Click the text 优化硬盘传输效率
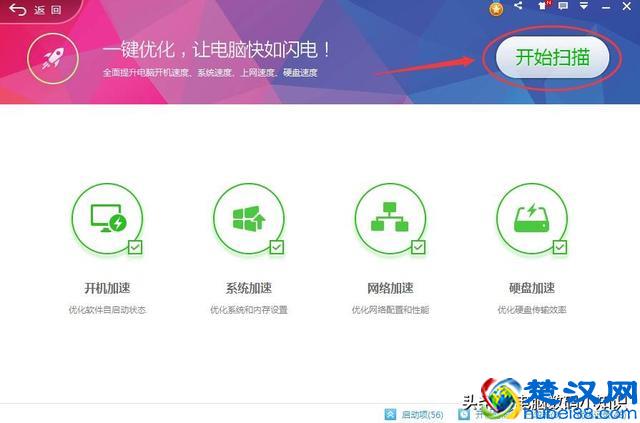 click(x=532, y=310)
